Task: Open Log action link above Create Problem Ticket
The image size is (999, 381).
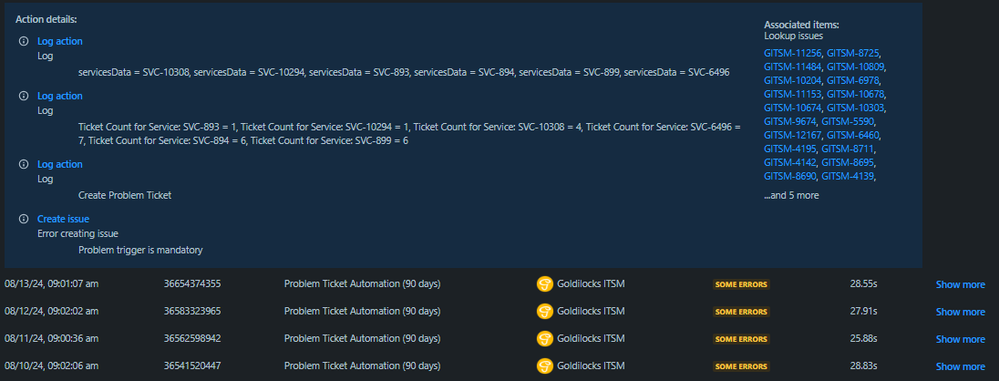Action: point(60,164)
